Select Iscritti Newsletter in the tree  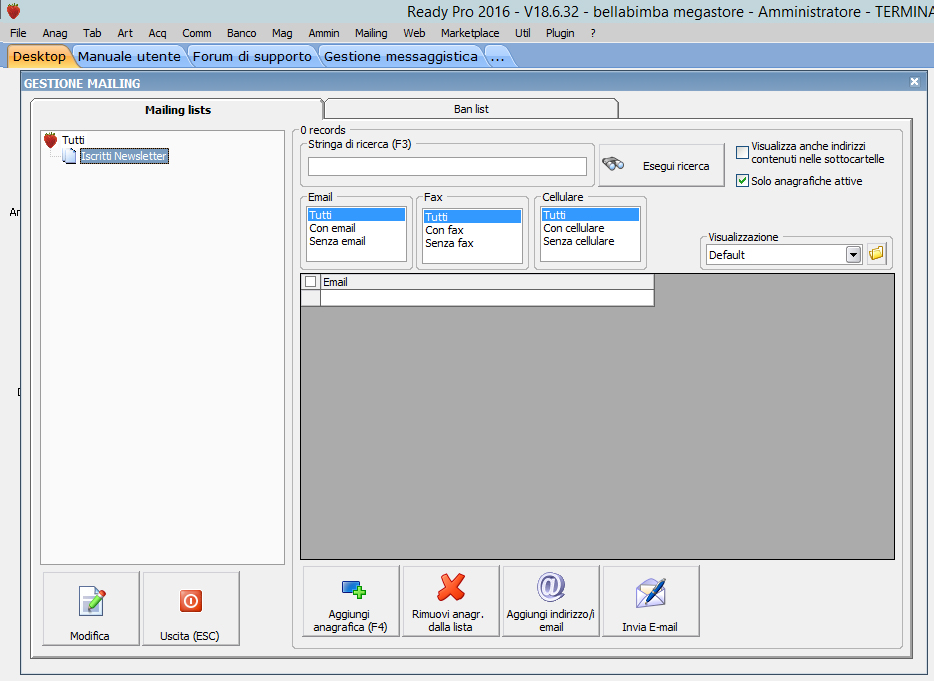click(124, 156)
